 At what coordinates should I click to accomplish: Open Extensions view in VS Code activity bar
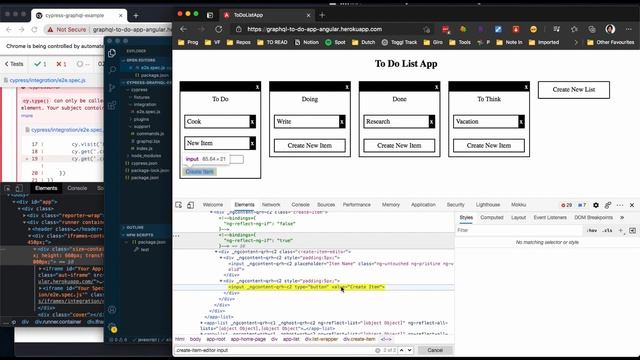(x=112, y=106)
